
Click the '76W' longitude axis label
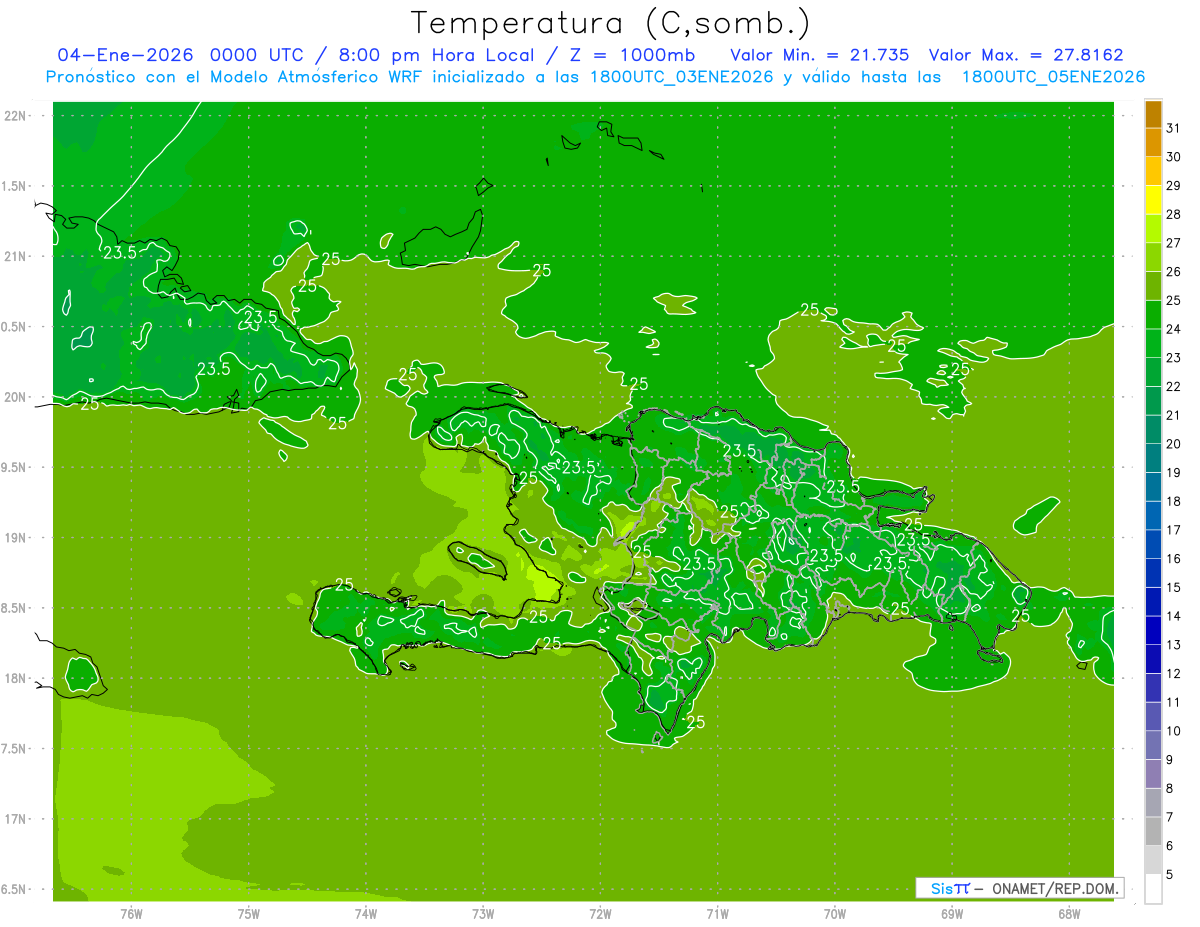[131, 913]
